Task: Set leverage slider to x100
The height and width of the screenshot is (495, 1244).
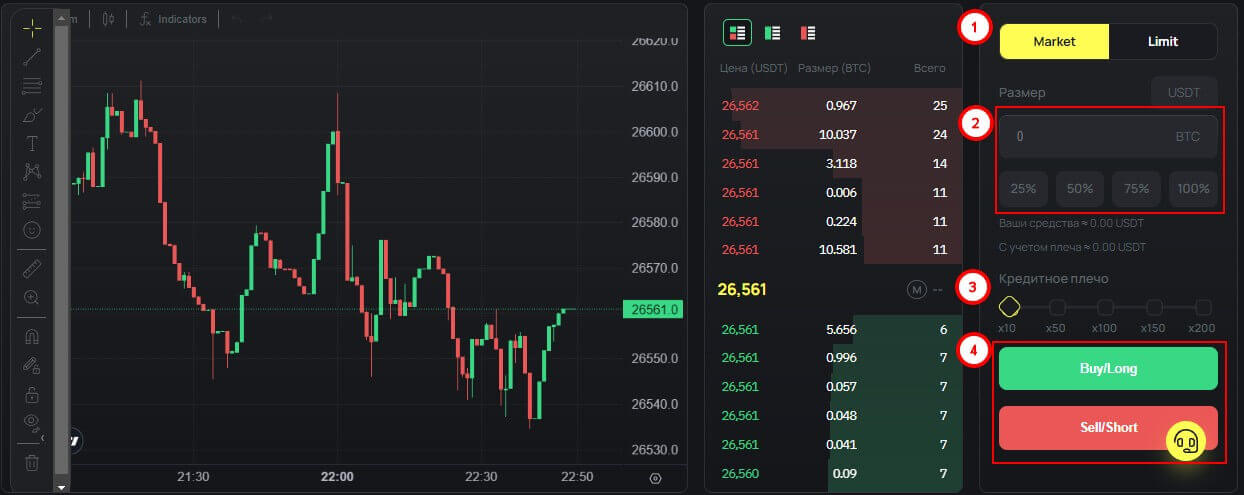Action: point(1105,307)
